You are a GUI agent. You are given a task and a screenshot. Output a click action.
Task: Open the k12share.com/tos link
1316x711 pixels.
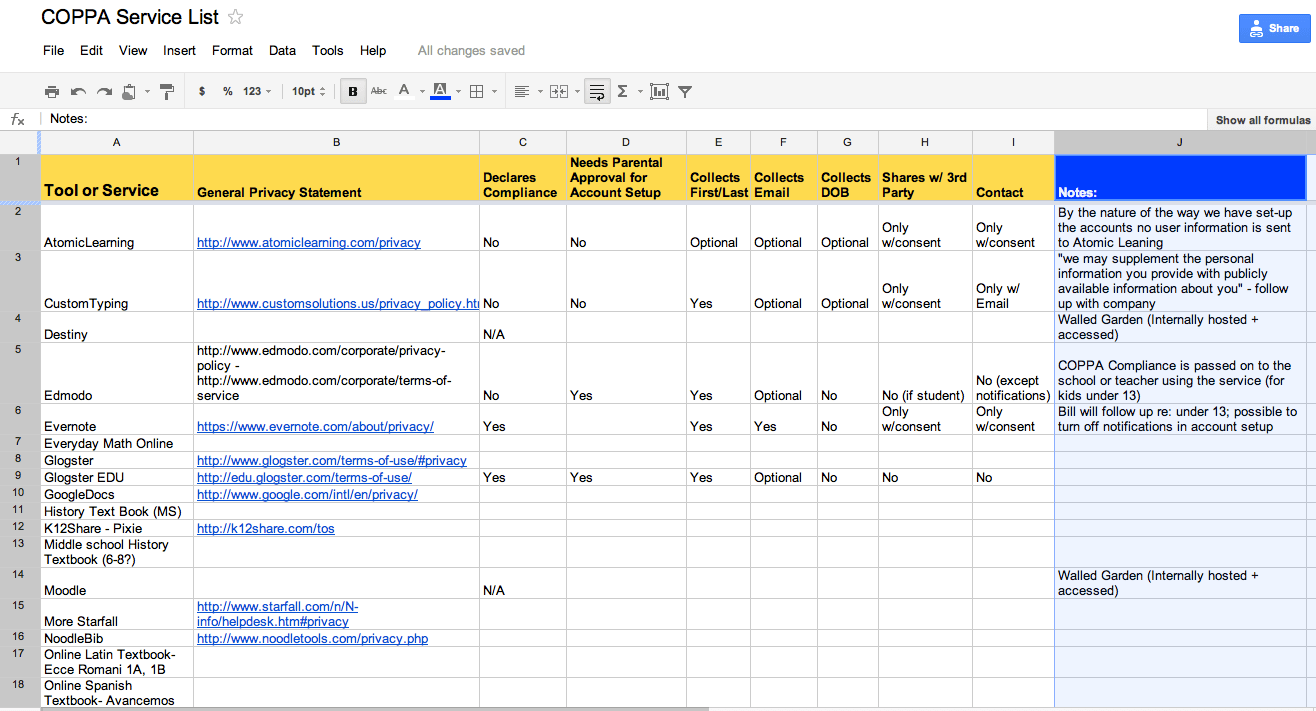[265, 528]
